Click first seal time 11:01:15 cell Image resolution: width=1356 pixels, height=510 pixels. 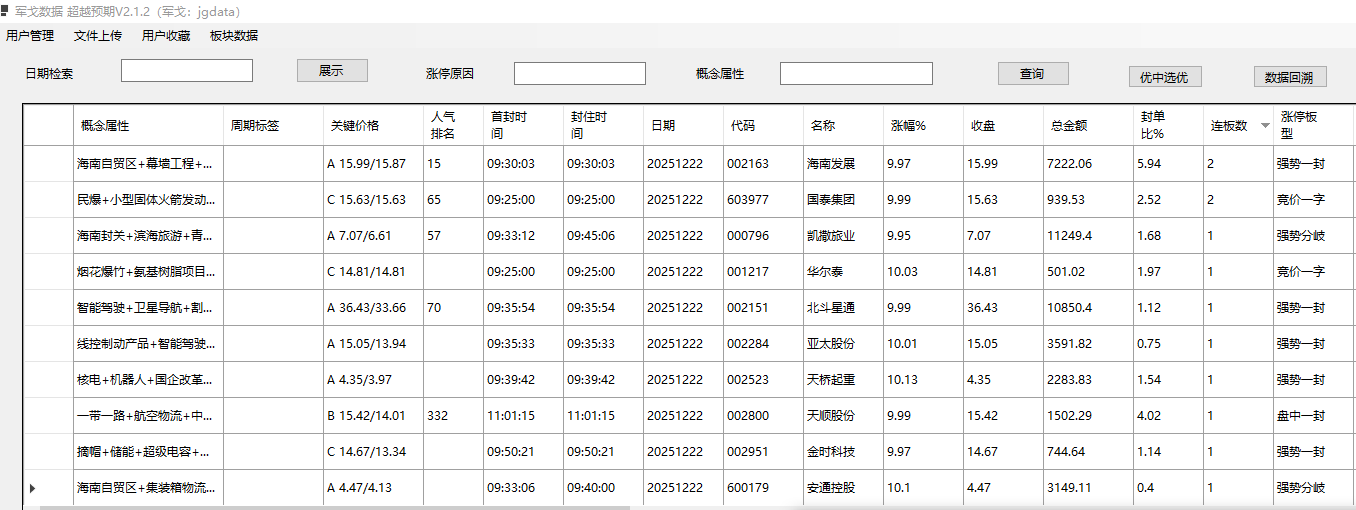(x=523, y=416)
